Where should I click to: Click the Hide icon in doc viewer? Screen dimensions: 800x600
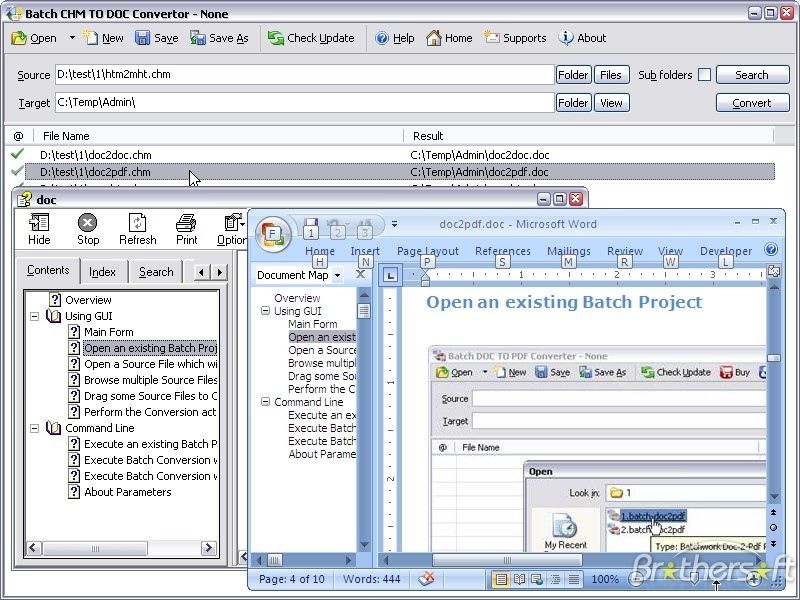39,223
